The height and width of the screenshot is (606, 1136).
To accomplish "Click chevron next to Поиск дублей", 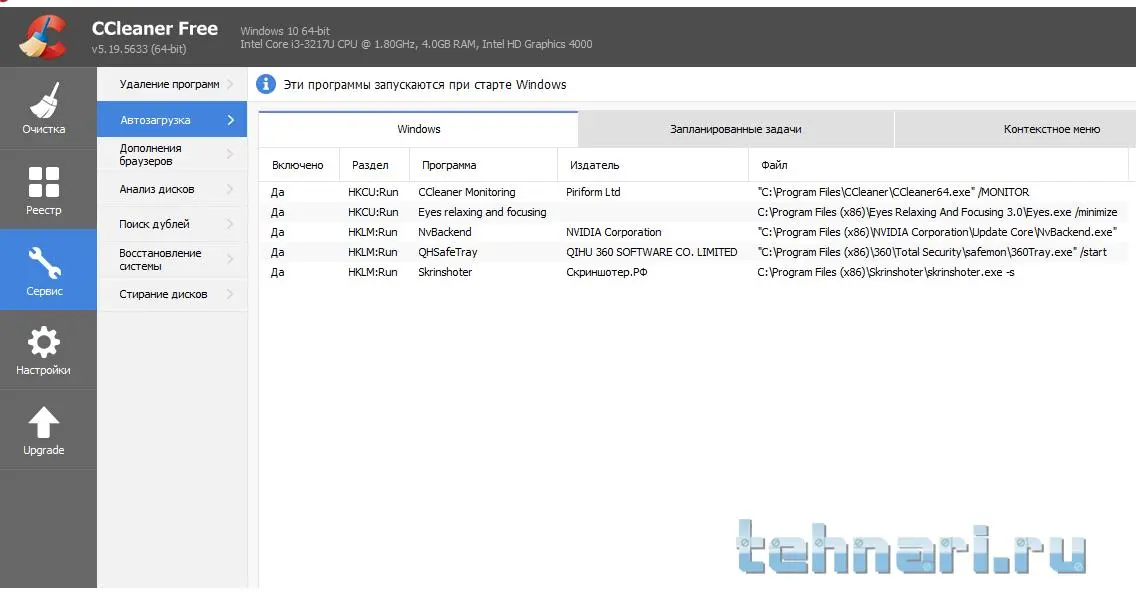I will coord(230,224).
